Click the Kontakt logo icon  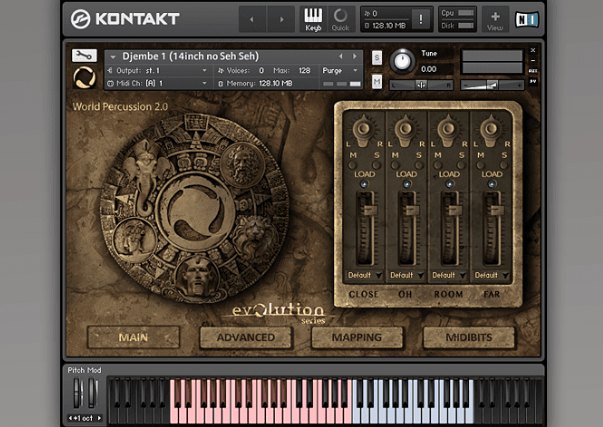pyautogui.click(x=80, y=19)
